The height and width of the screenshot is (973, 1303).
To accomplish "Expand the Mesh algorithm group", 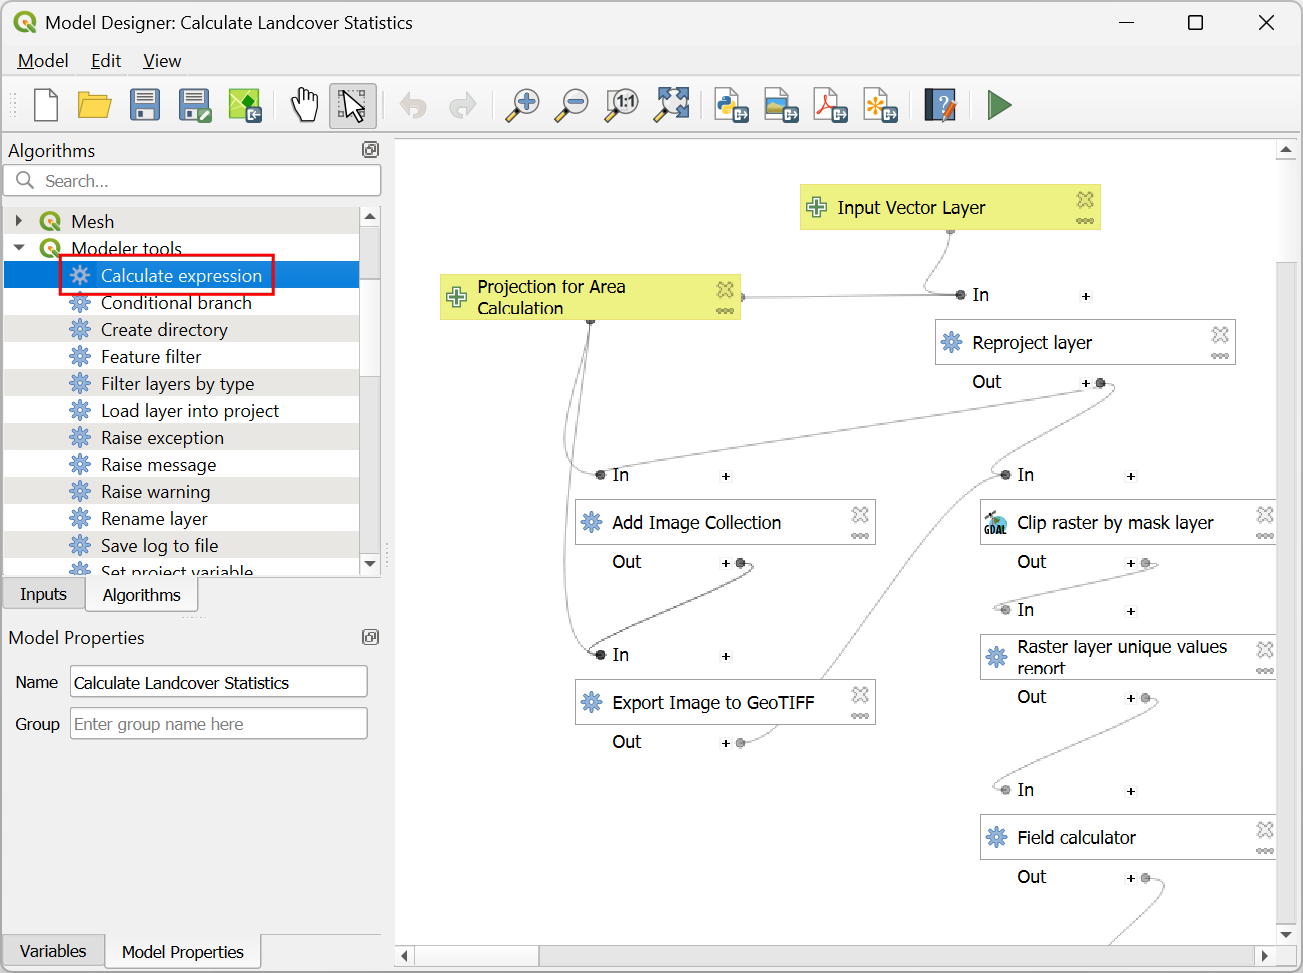I will 19,221.
